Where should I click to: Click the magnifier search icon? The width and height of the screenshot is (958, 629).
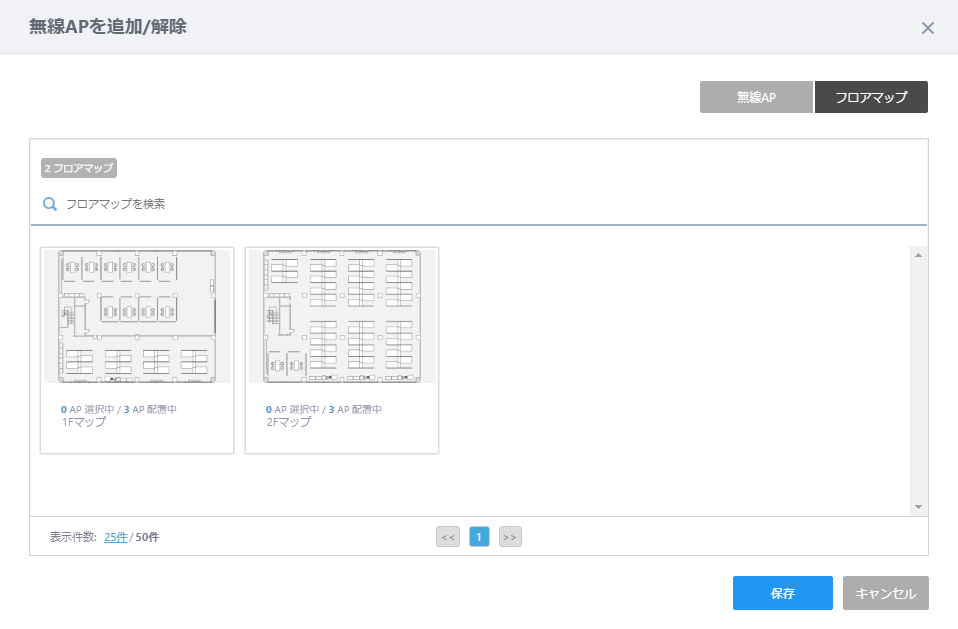[x=50, y=204]
